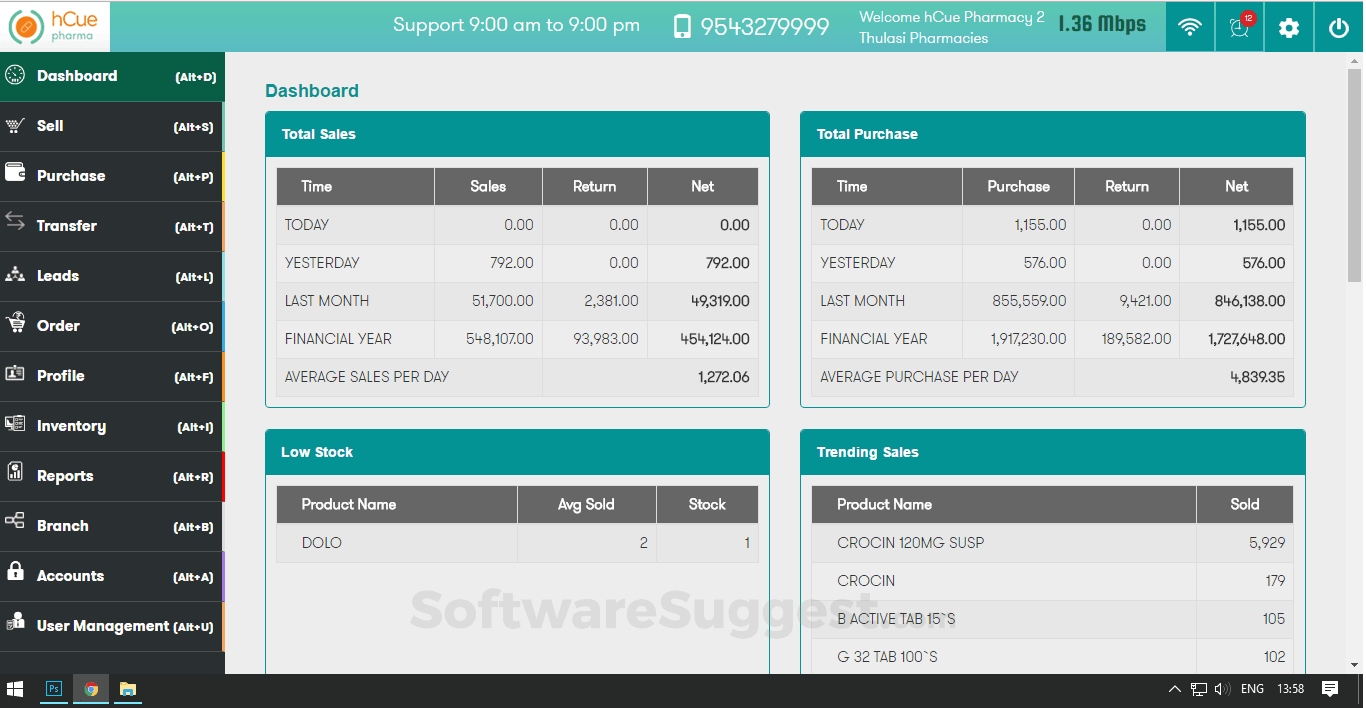Select the Inventory sidebar icon
The image size is (1366, 708).
point(14,426)
